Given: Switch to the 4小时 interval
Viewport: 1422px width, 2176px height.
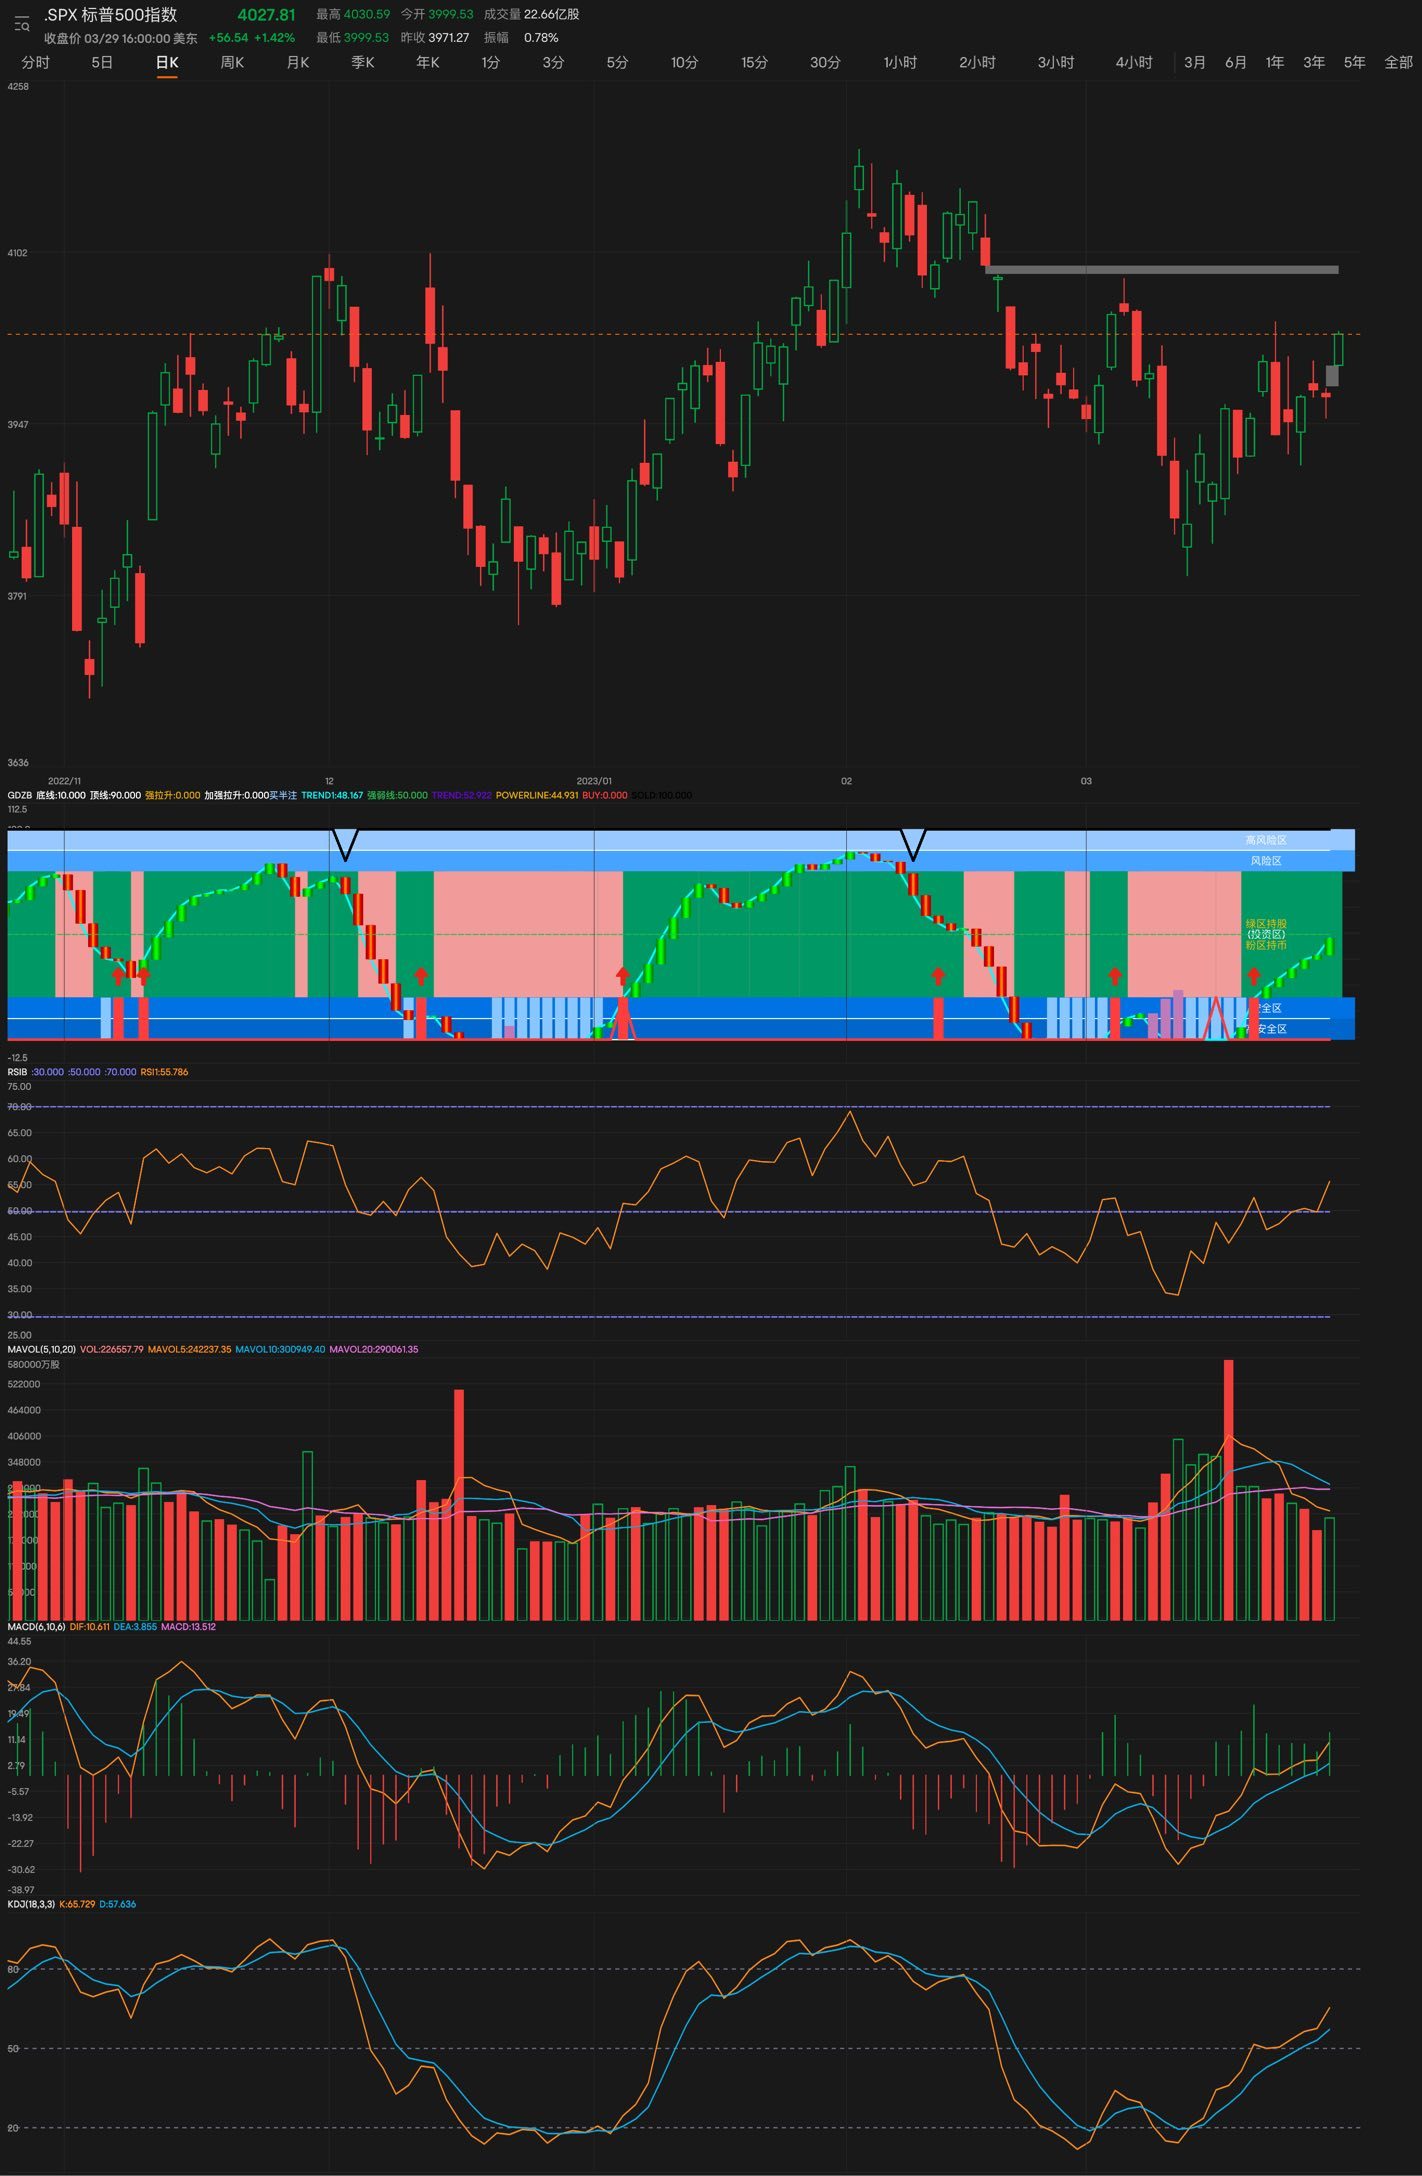Looking at the screenshot, I should [1134, 62].
